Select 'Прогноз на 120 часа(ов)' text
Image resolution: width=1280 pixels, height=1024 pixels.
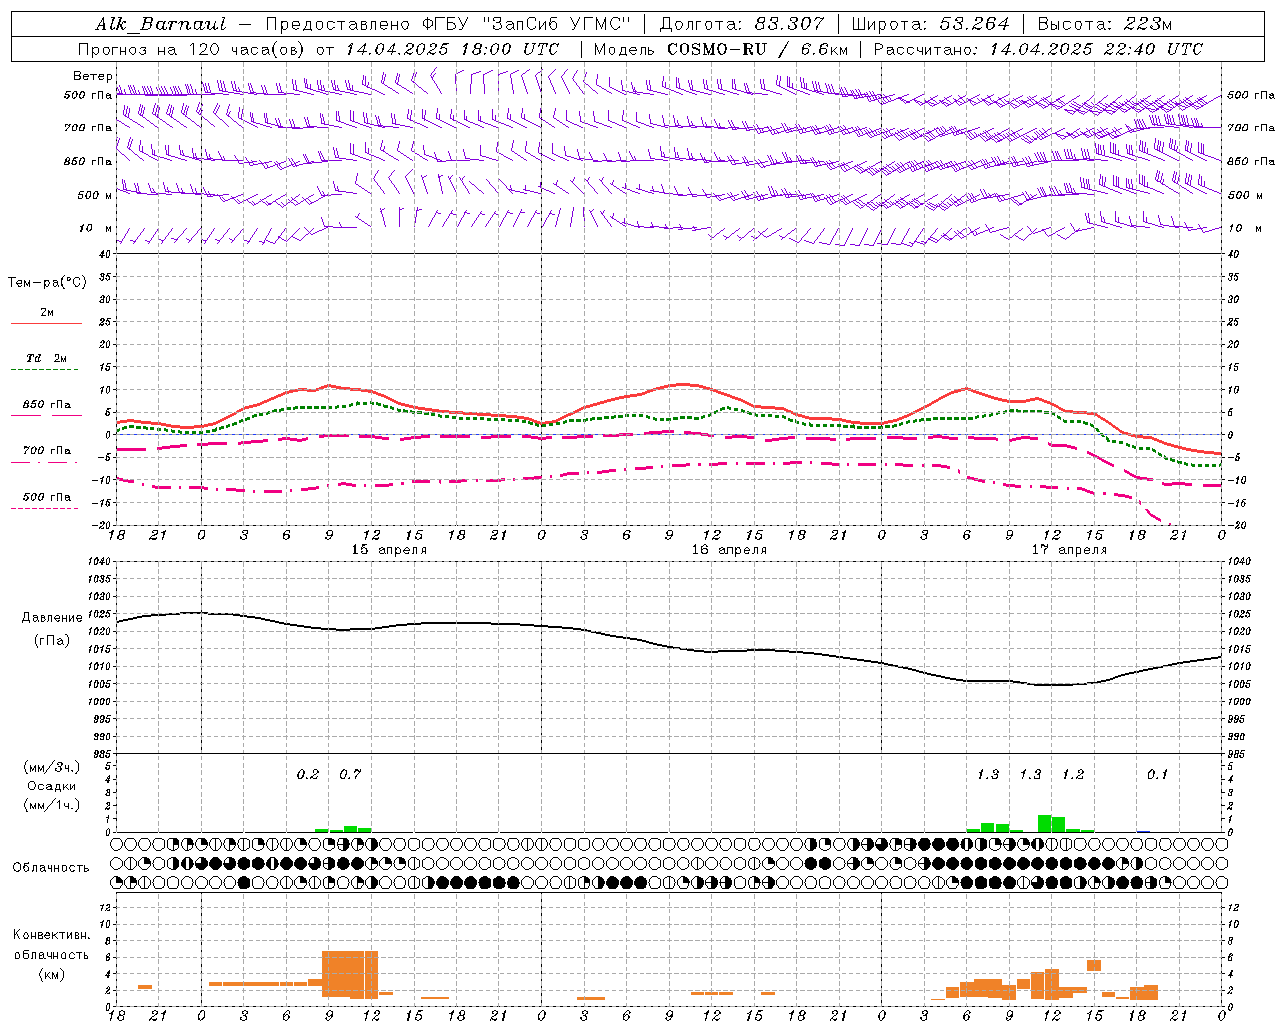[192, 49]
